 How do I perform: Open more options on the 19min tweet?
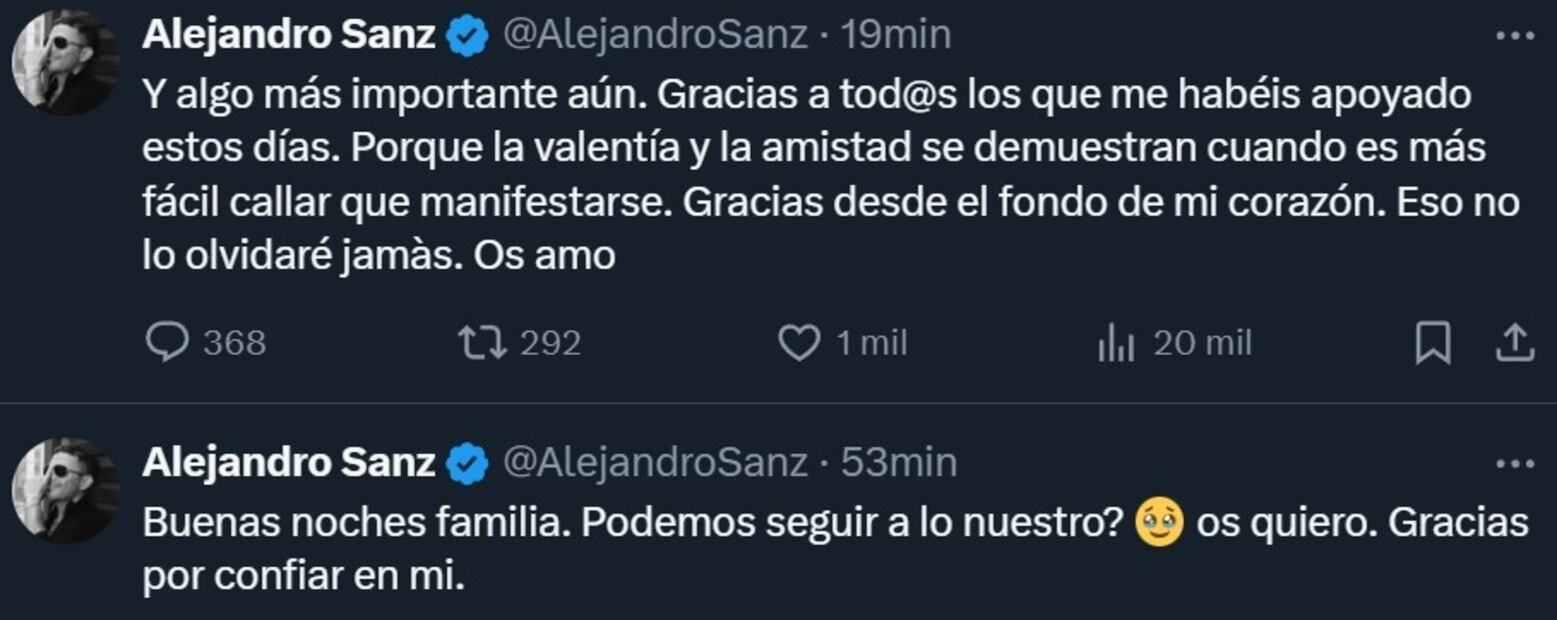click(x=1514, y=36)
